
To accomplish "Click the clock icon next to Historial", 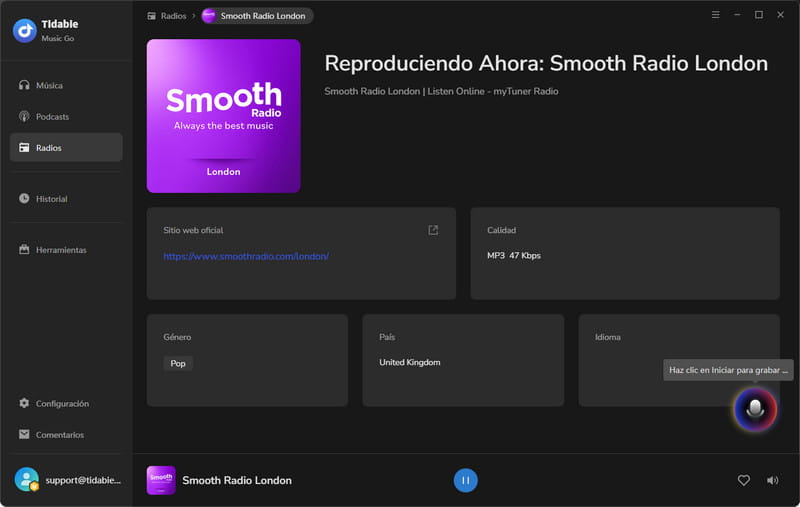I will coord(24,198).
